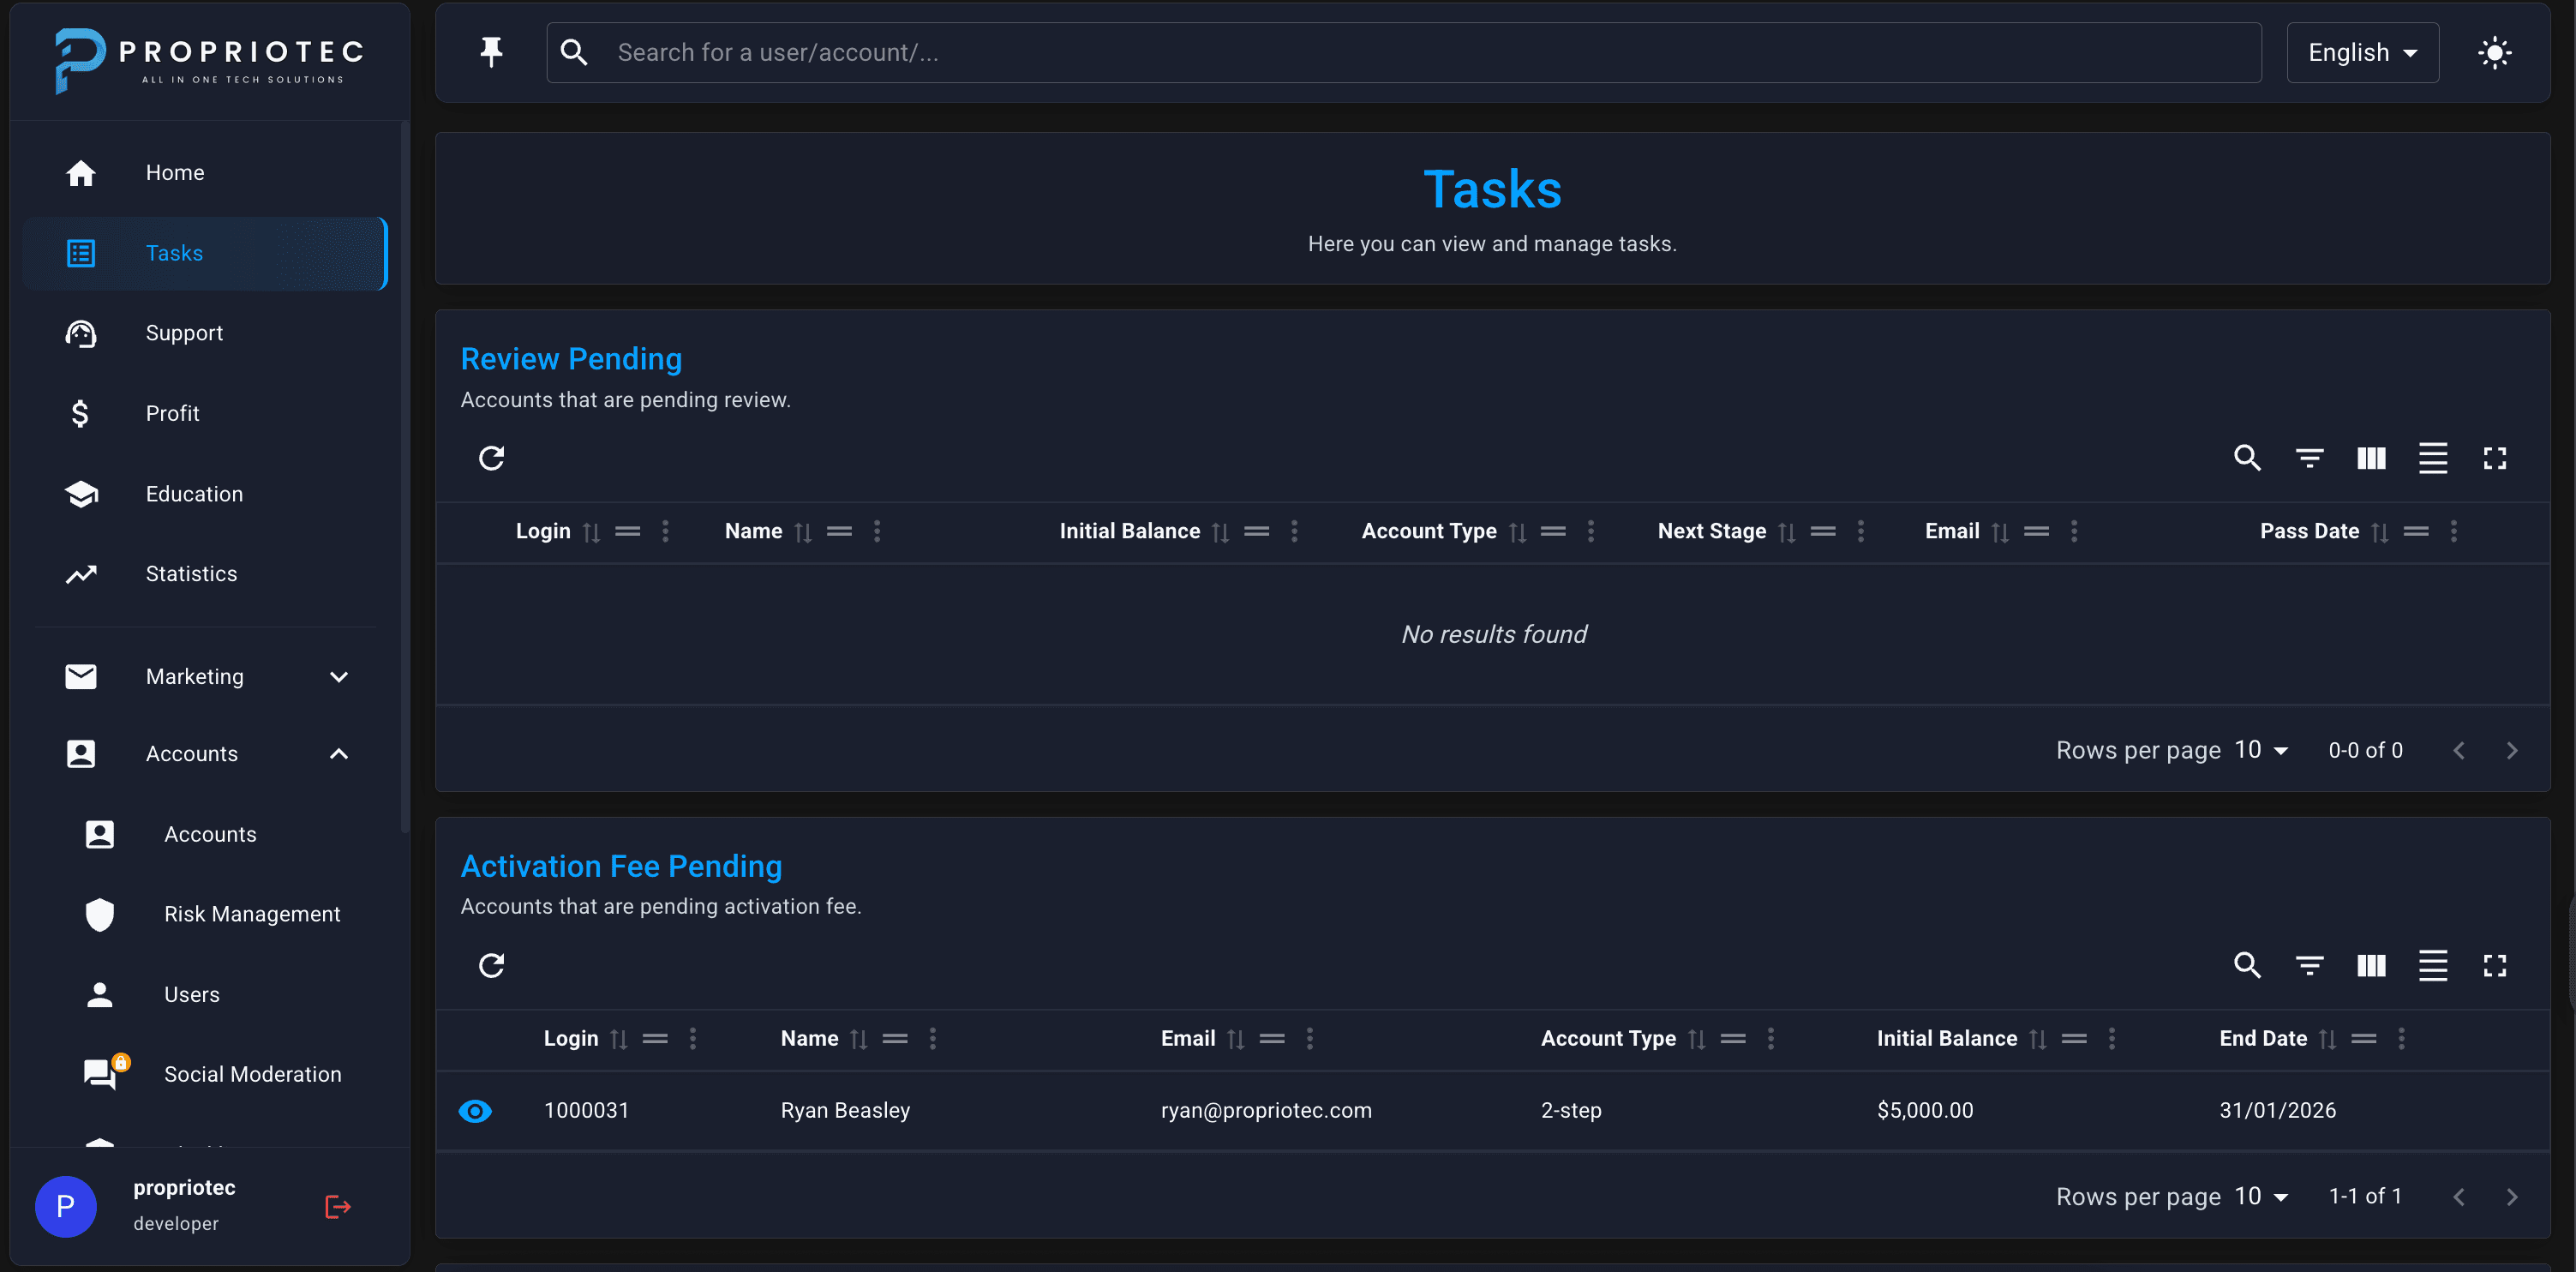Image resolution: width=2576 pixels, height=1272 pixels.
Task: Sort Review Pending by Initial Balance
Action: pyautogui.click(x=1220, y=532)
